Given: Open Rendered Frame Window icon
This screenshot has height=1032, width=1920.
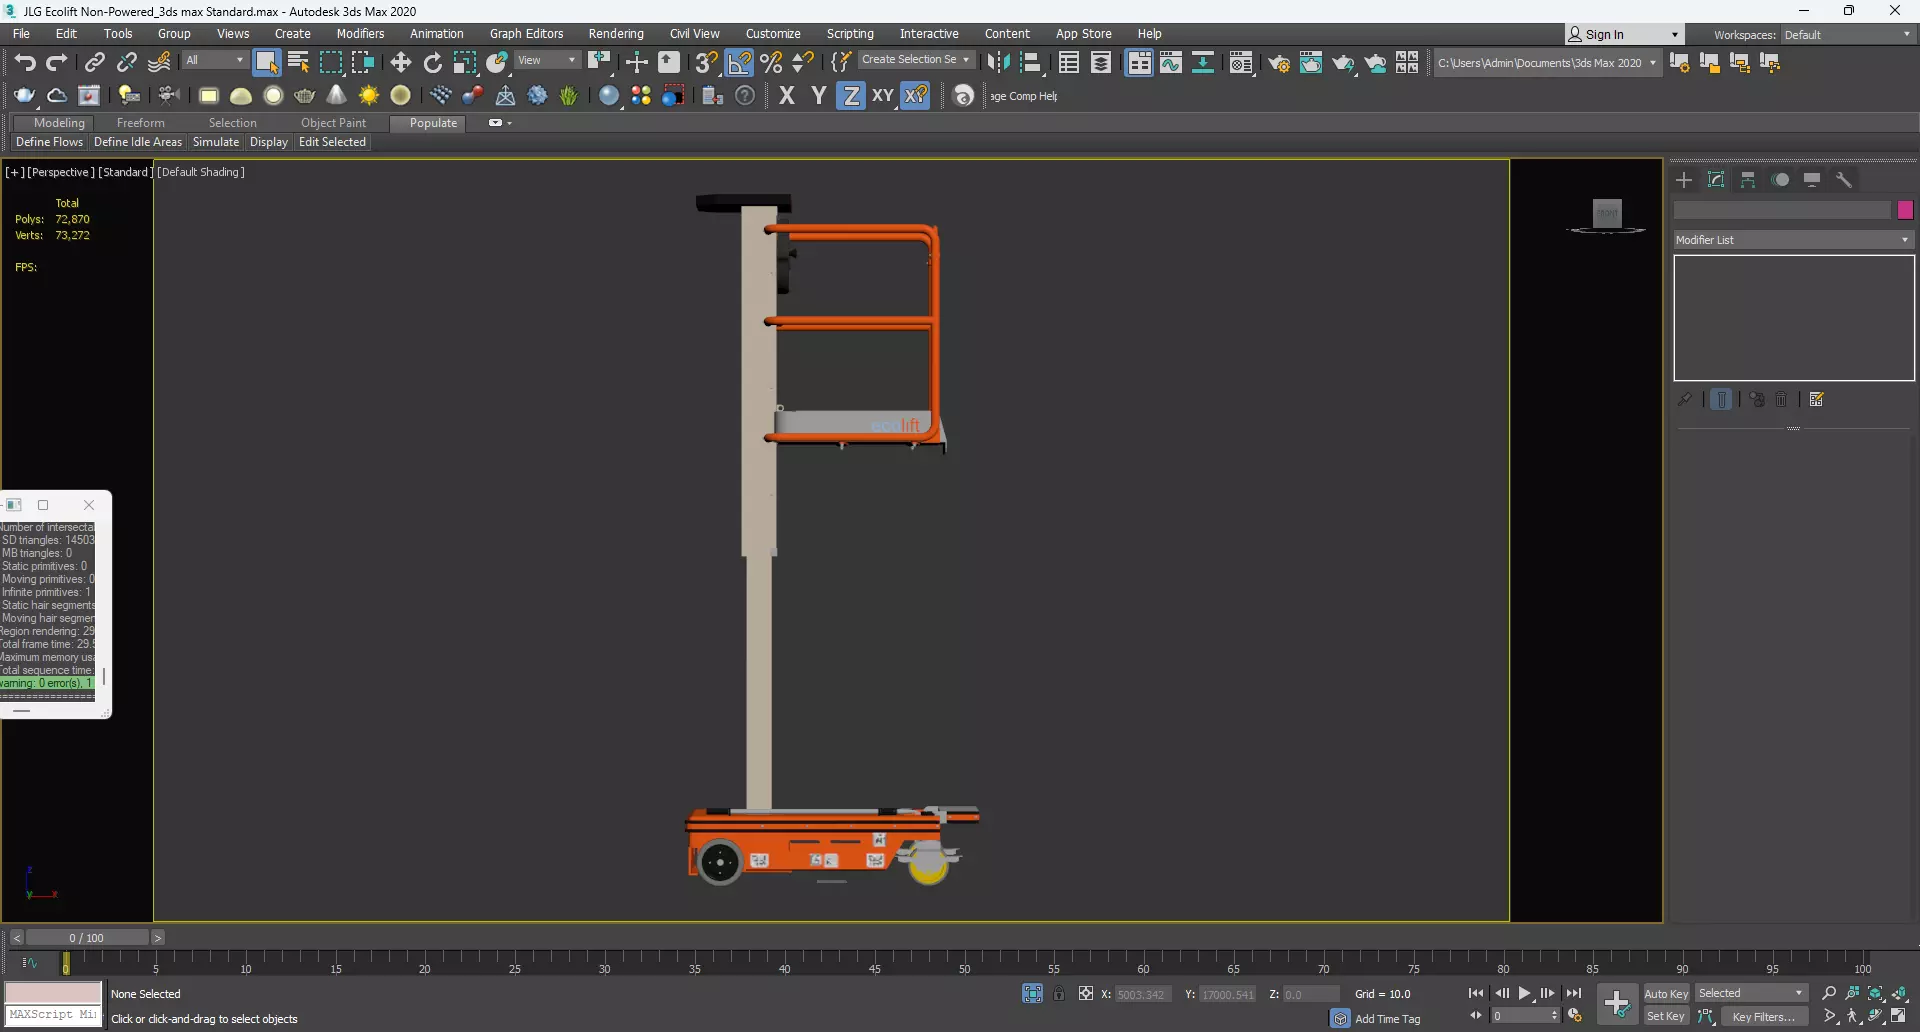Looking at the screenshot, I should tap(1310, 62).
